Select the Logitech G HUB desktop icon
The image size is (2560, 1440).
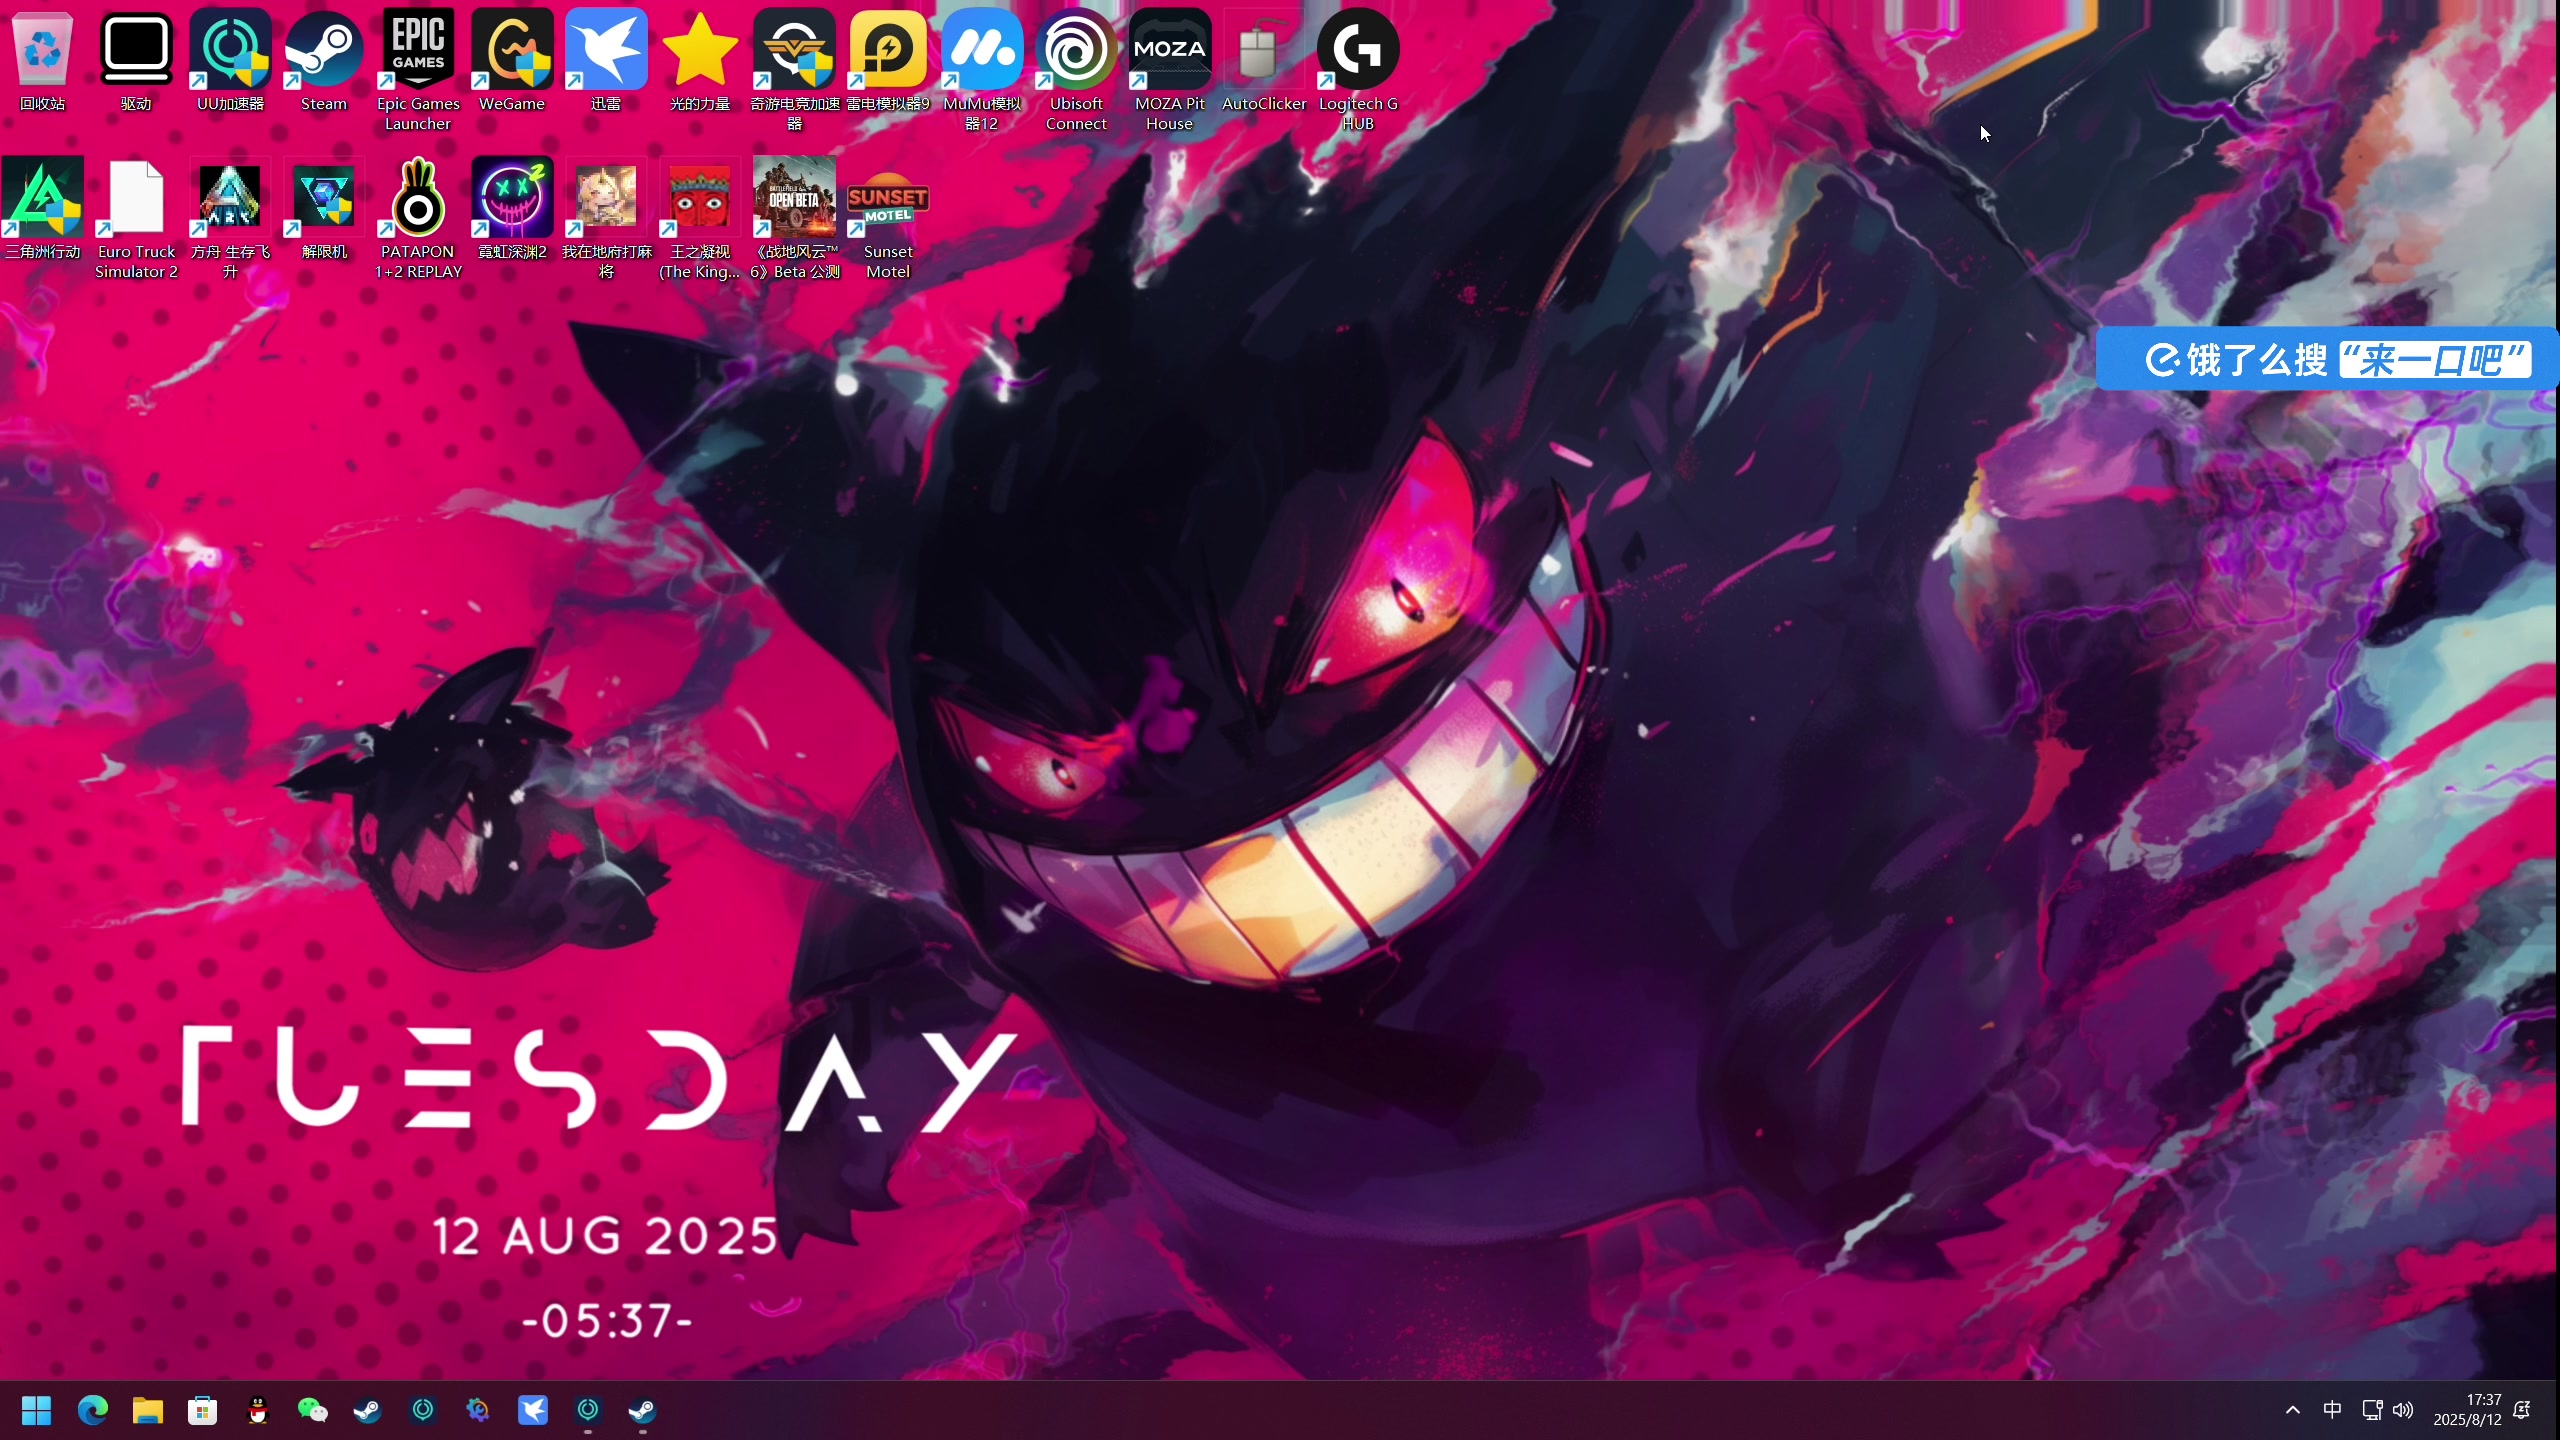[1358, 72]
